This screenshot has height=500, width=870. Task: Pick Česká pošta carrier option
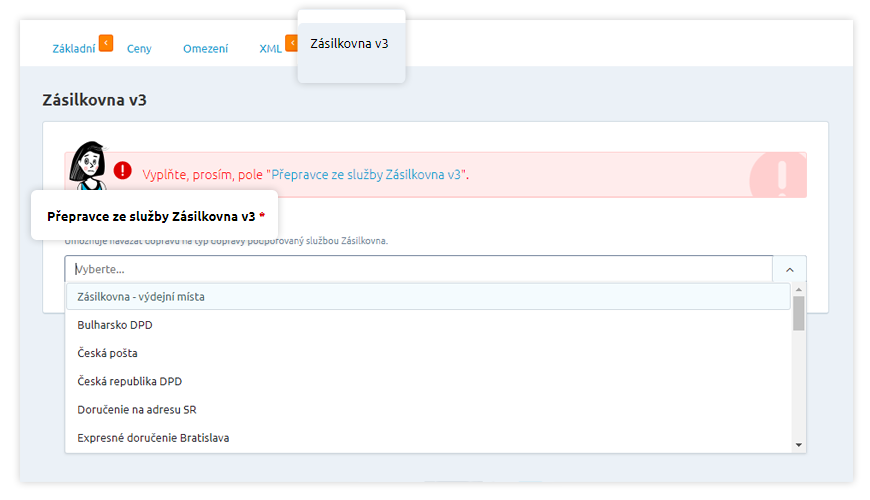click(428, 353)
